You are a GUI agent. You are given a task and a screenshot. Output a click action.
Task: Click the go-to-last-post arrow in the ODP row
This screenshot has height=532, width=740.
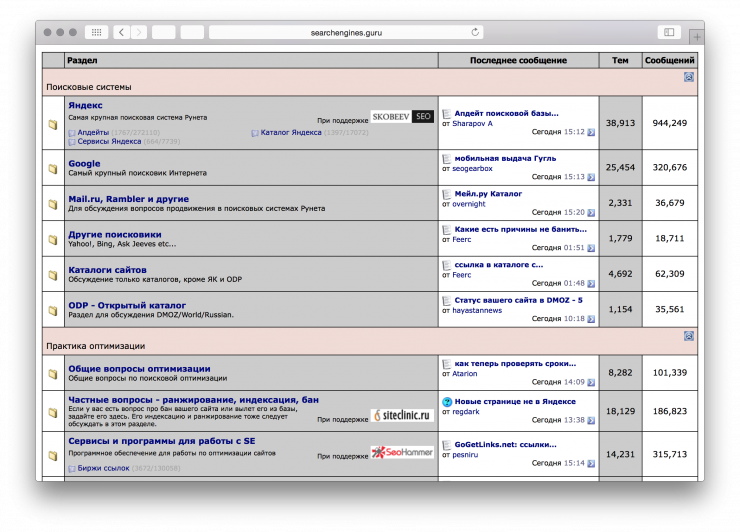[x=591, y=320]
